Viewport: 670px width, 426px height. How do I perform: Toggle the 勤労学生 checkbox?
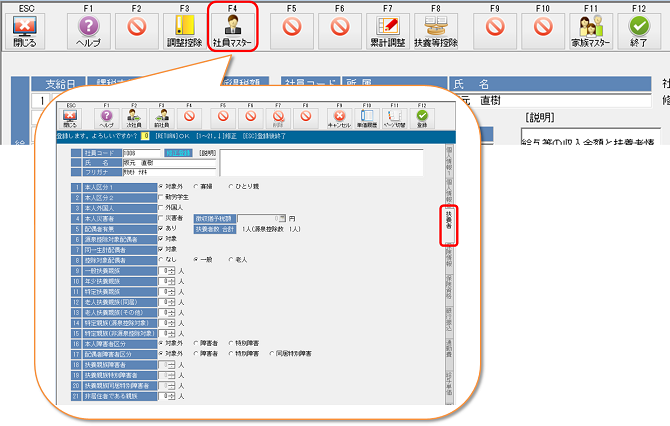[x=161, y=196]
